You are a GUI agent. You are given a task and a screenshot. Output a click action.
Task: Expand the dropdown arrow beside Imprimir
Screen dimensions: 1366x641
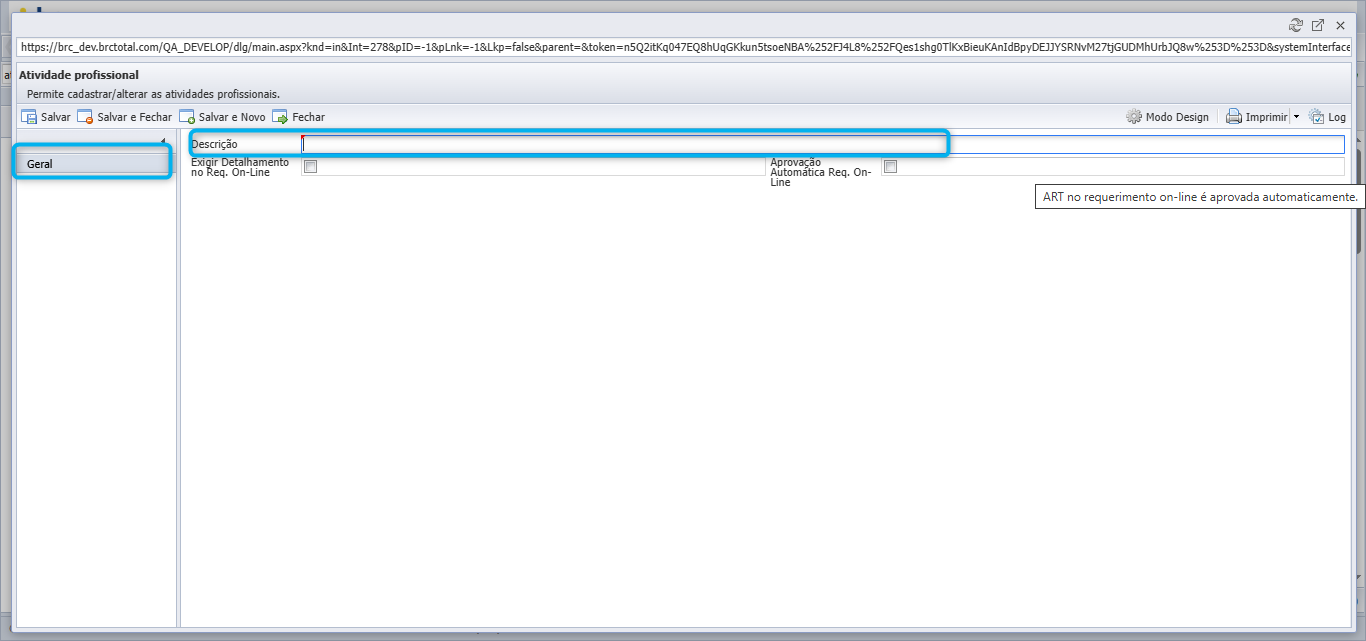click(1296, 117)
